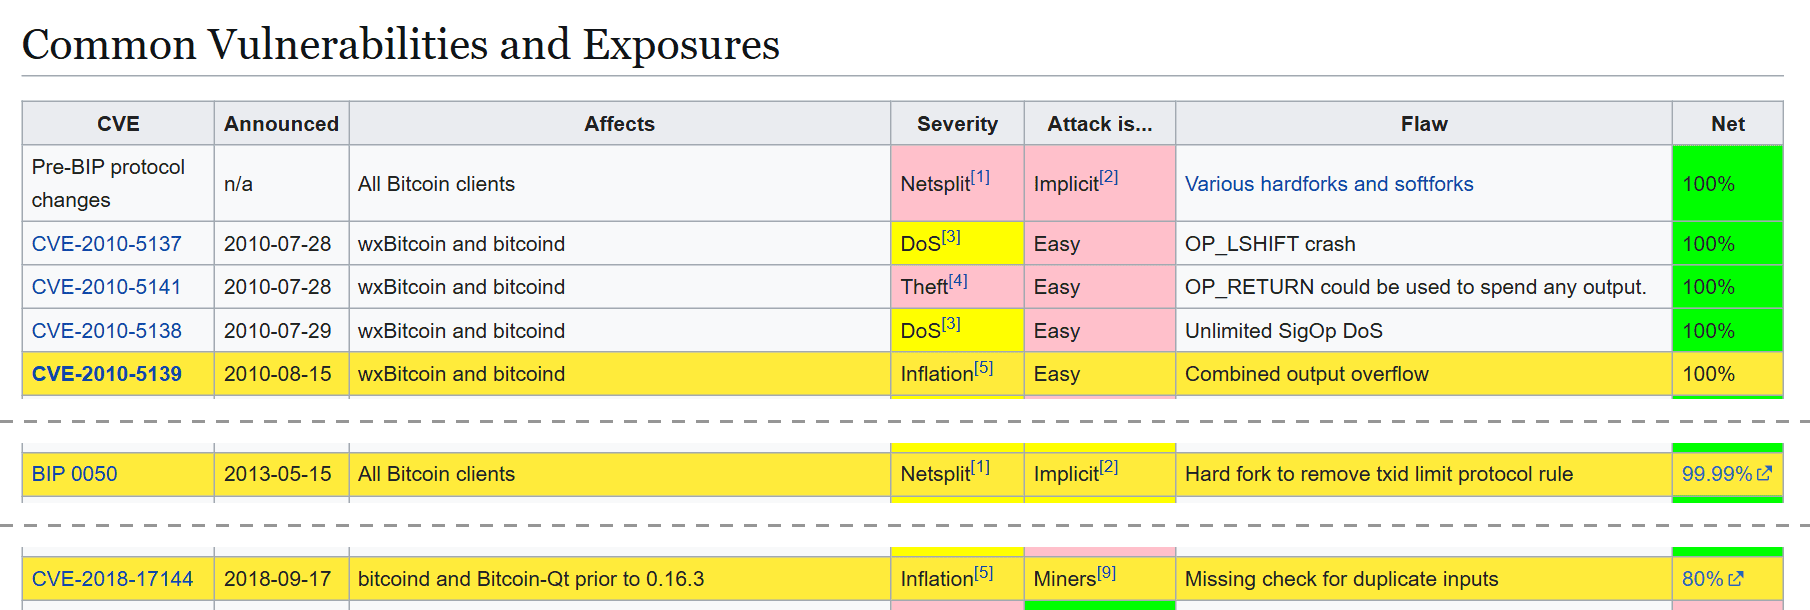
Task: Open the CVE-2010-5138 link
Action: click(x=107, y=331)
